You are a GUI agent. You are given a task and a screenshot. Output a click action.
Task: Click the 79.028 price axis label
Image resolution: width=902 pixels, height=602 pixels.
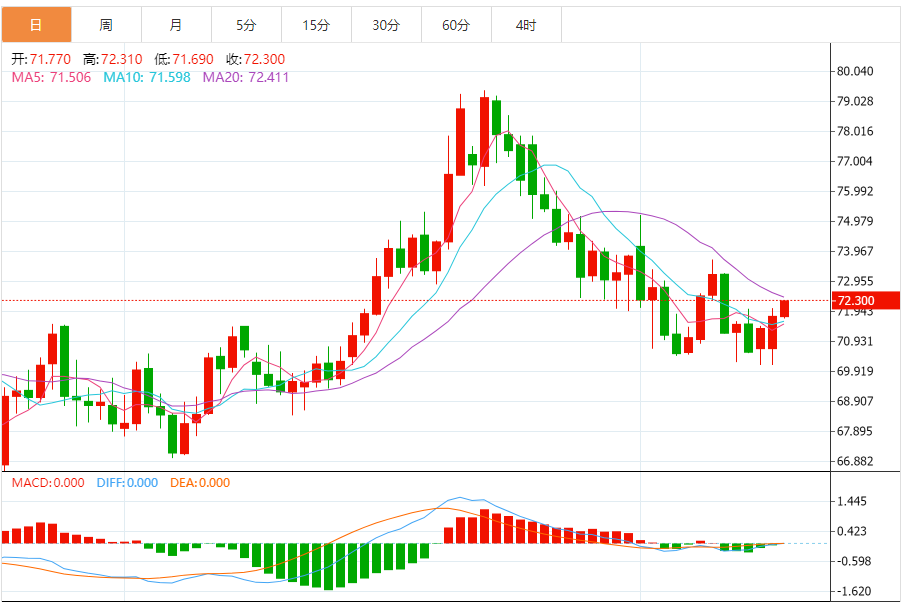(x=855, y=101)
